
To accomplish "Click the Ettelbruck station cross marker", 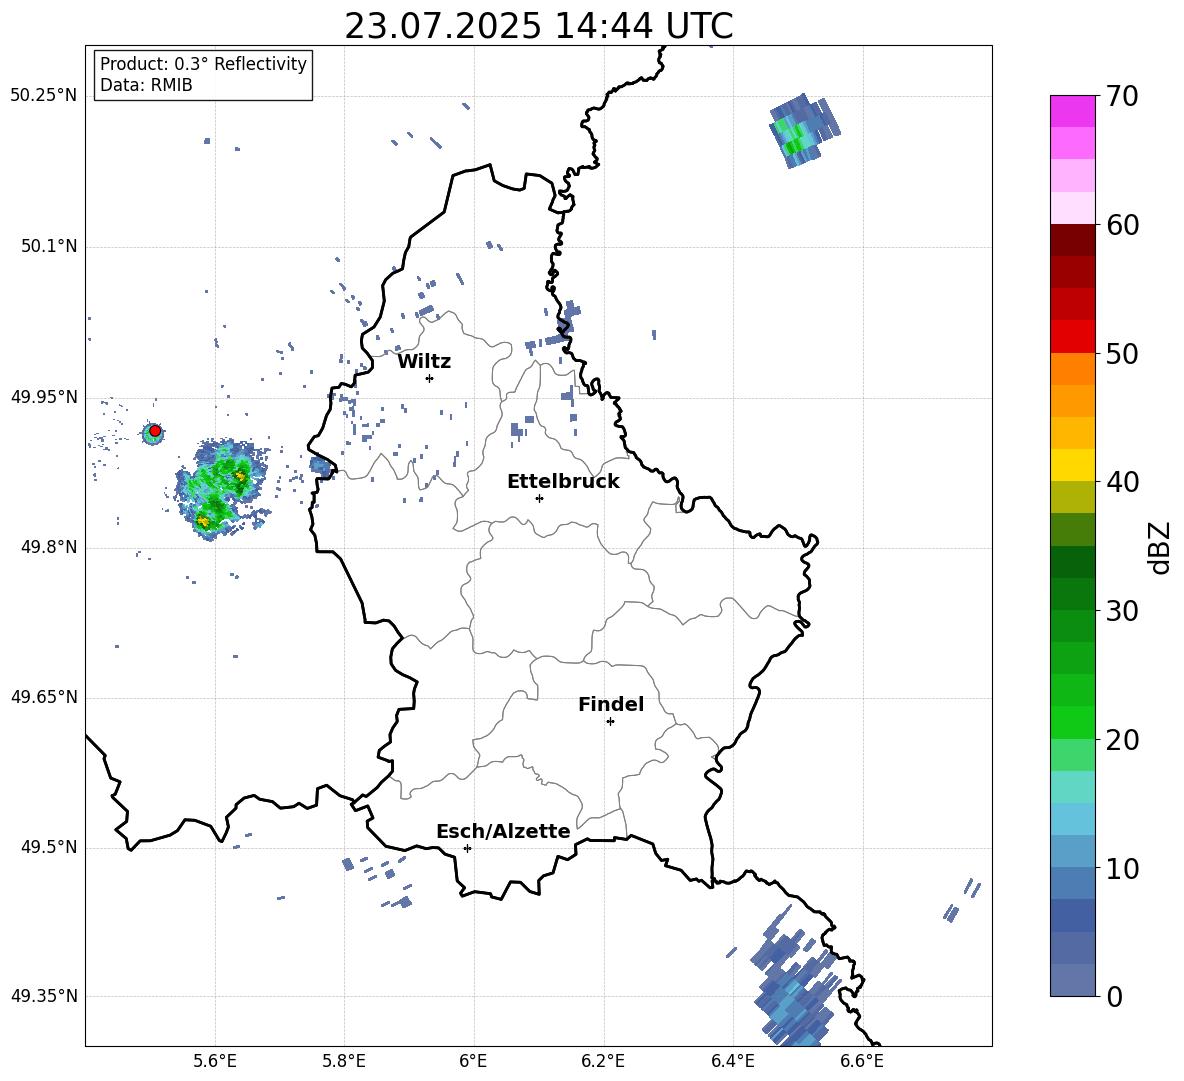I will [539, 498].
